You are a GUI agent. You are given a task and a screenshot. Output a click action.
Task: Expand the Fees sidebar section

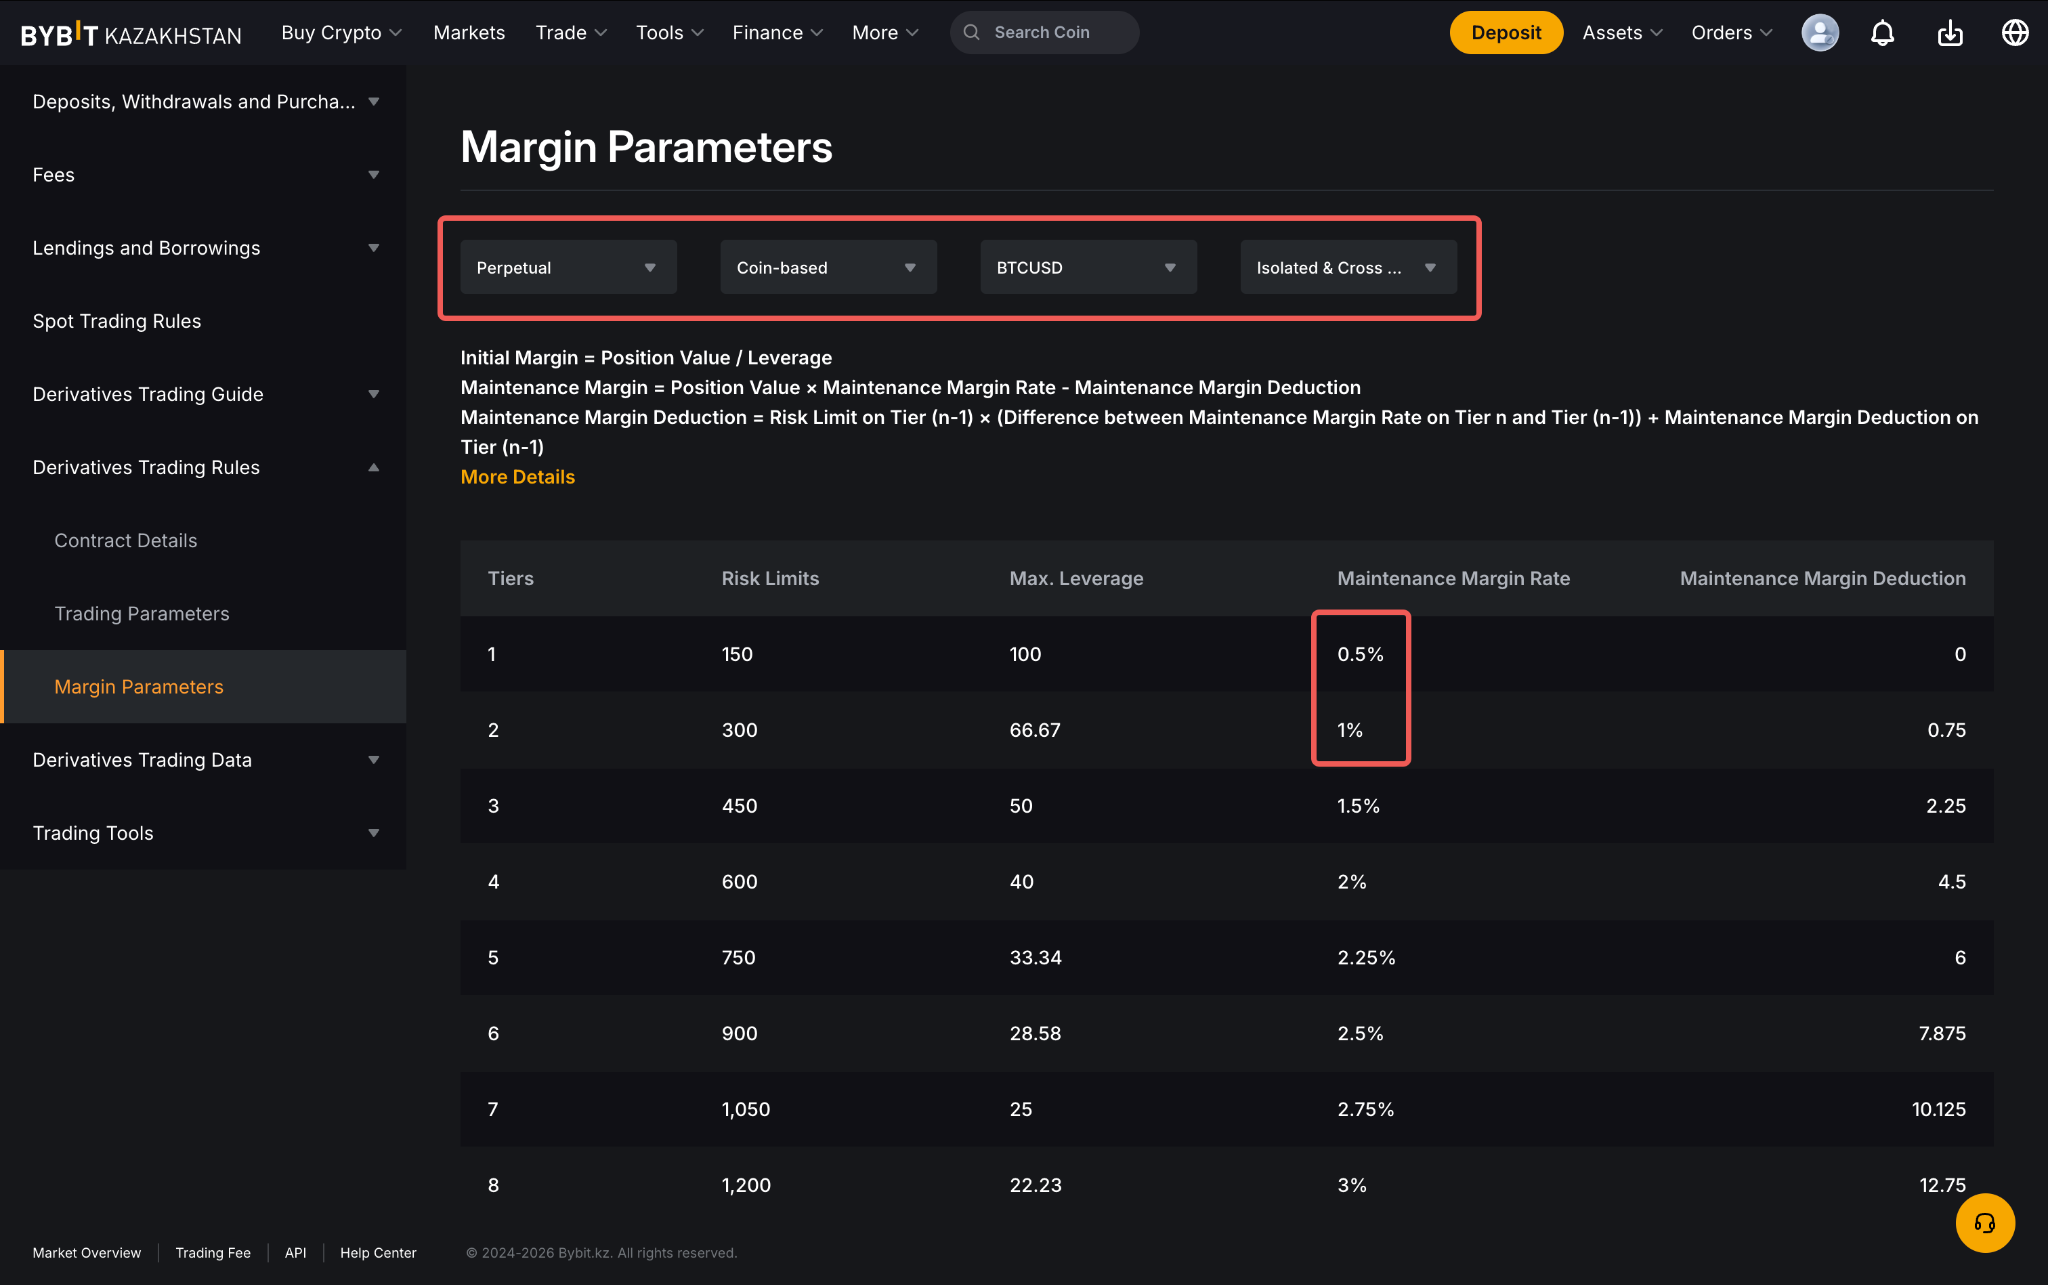204,175
